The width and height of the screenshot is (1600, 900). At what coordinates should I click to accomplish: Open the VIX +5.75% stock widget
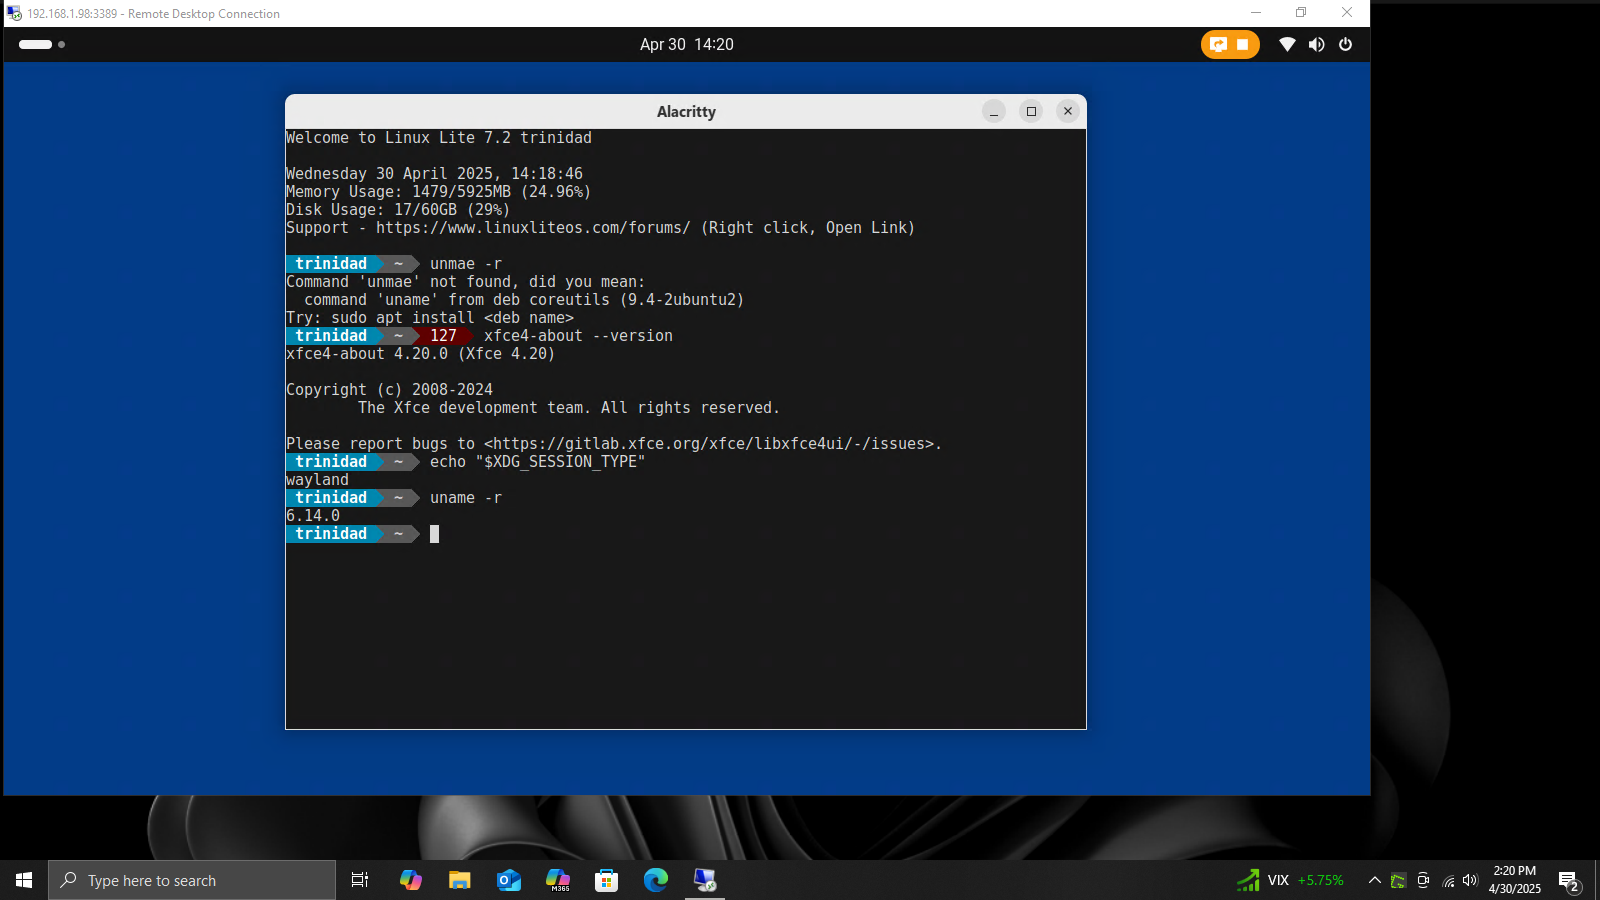pos(1291,880)
